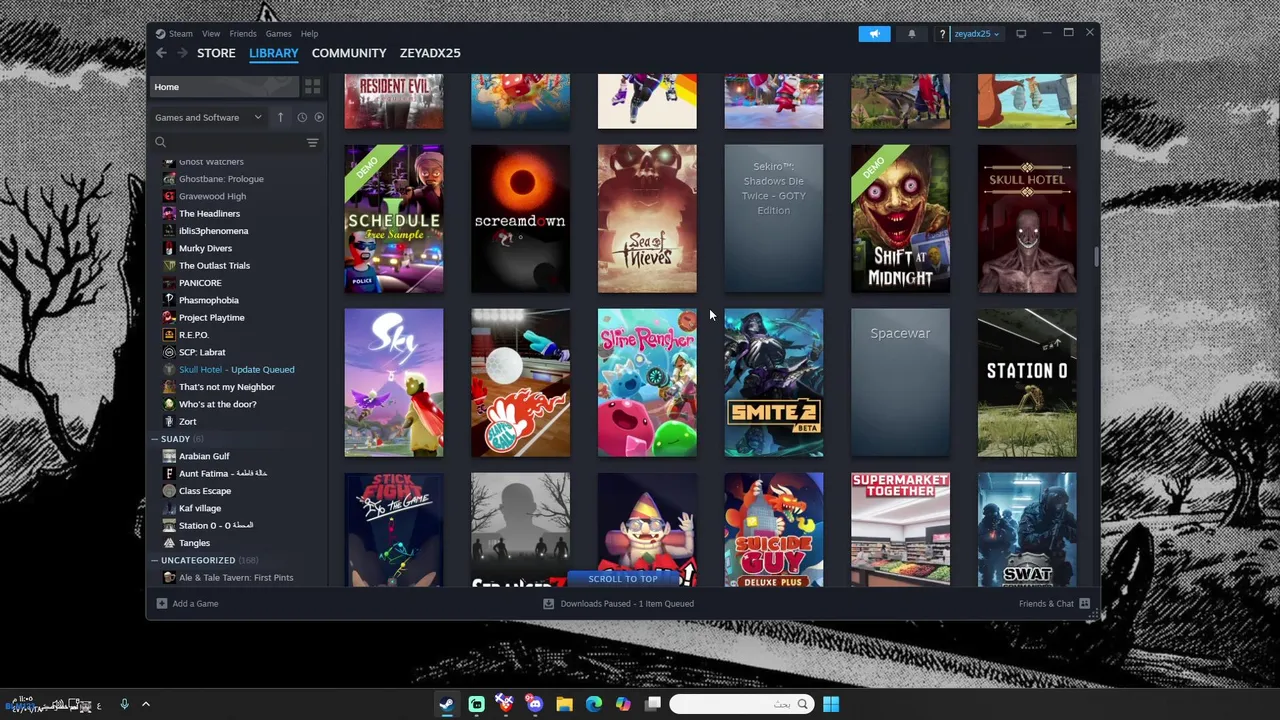Open the Games and Software filter dropdown
Image resolution: width=1280 pixels, height=720 pixels.
[x=208, y=117]
